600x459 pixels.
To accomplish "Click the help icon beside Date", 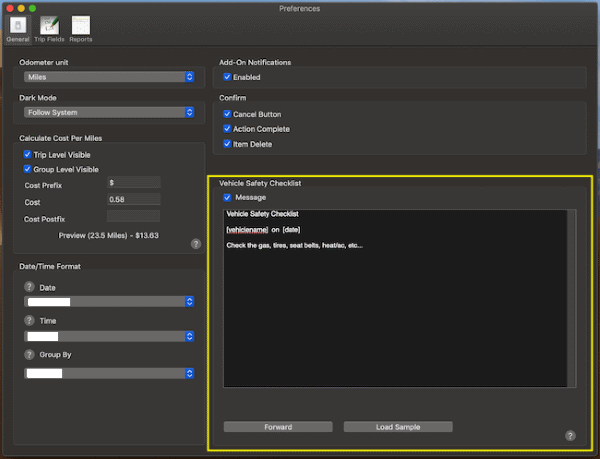I will (x=29, y=287).
